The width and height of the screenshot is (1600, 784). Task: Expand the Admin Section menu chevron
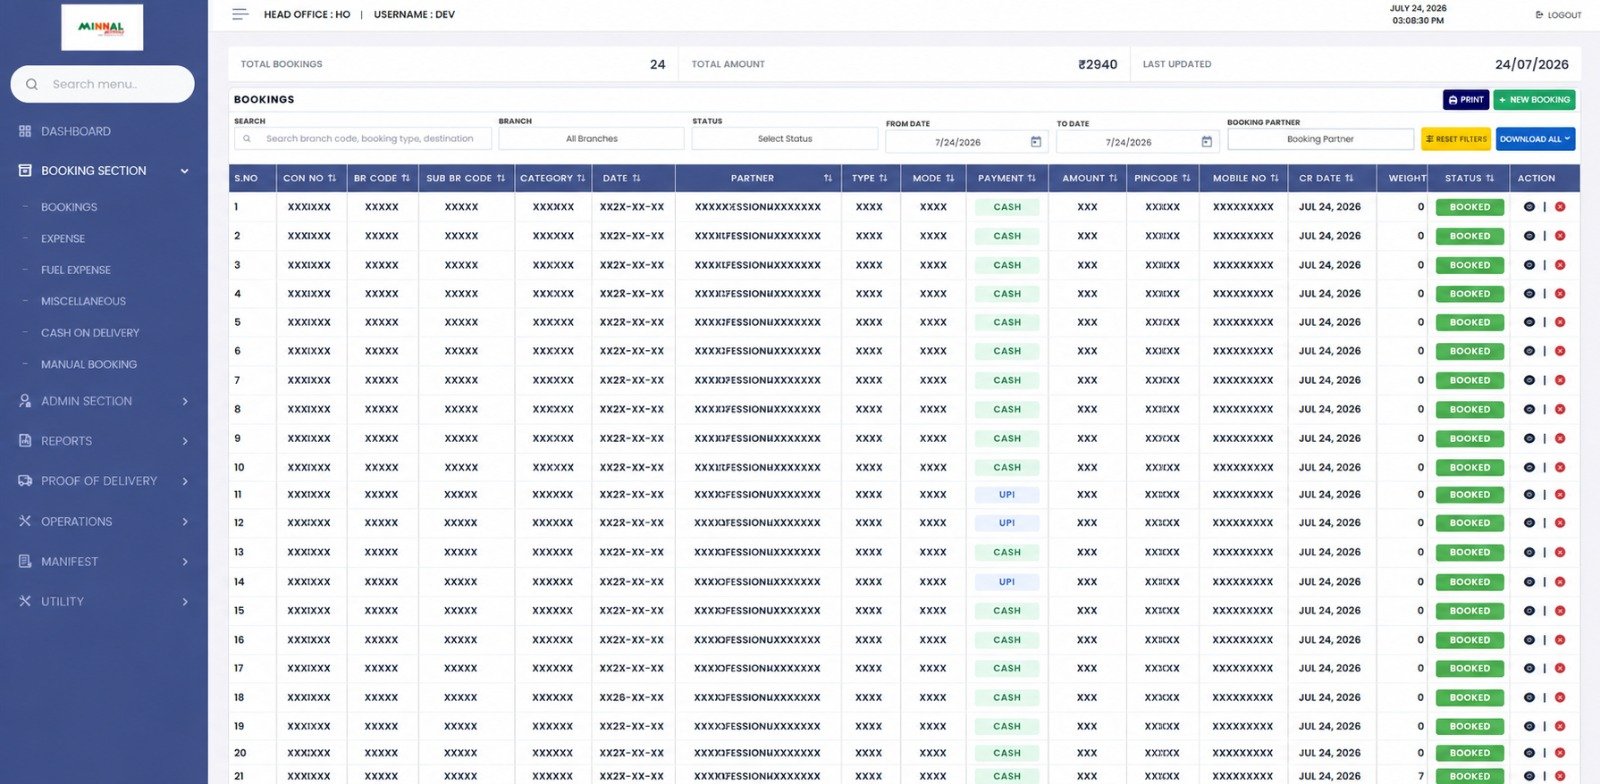point(185,401)
